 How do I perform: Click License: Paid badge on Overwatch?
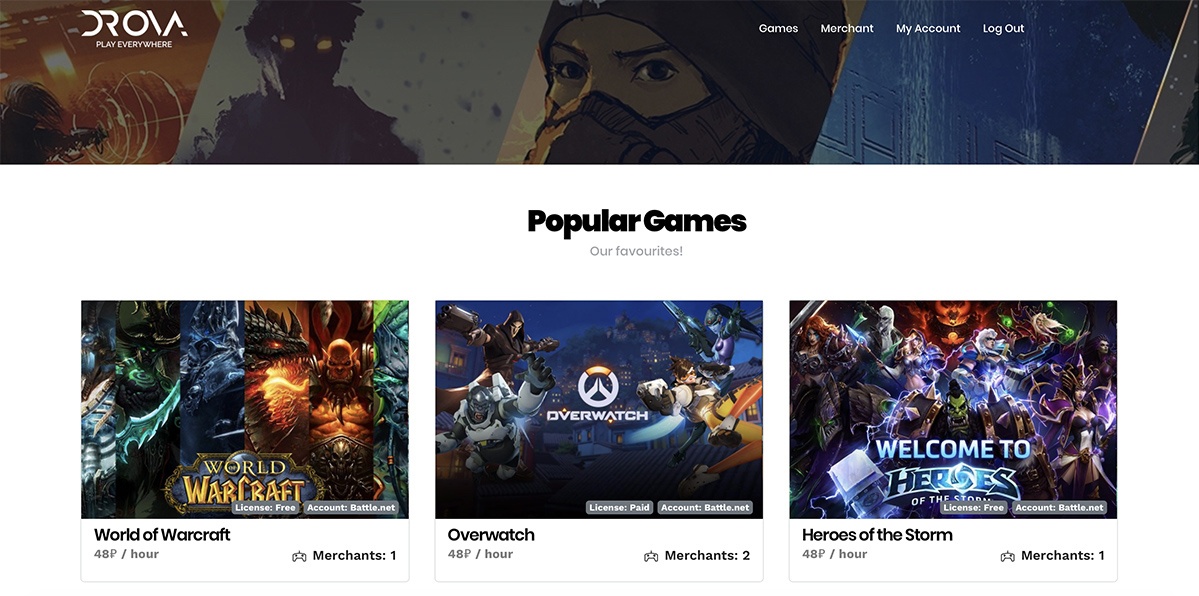click(620, 507)
